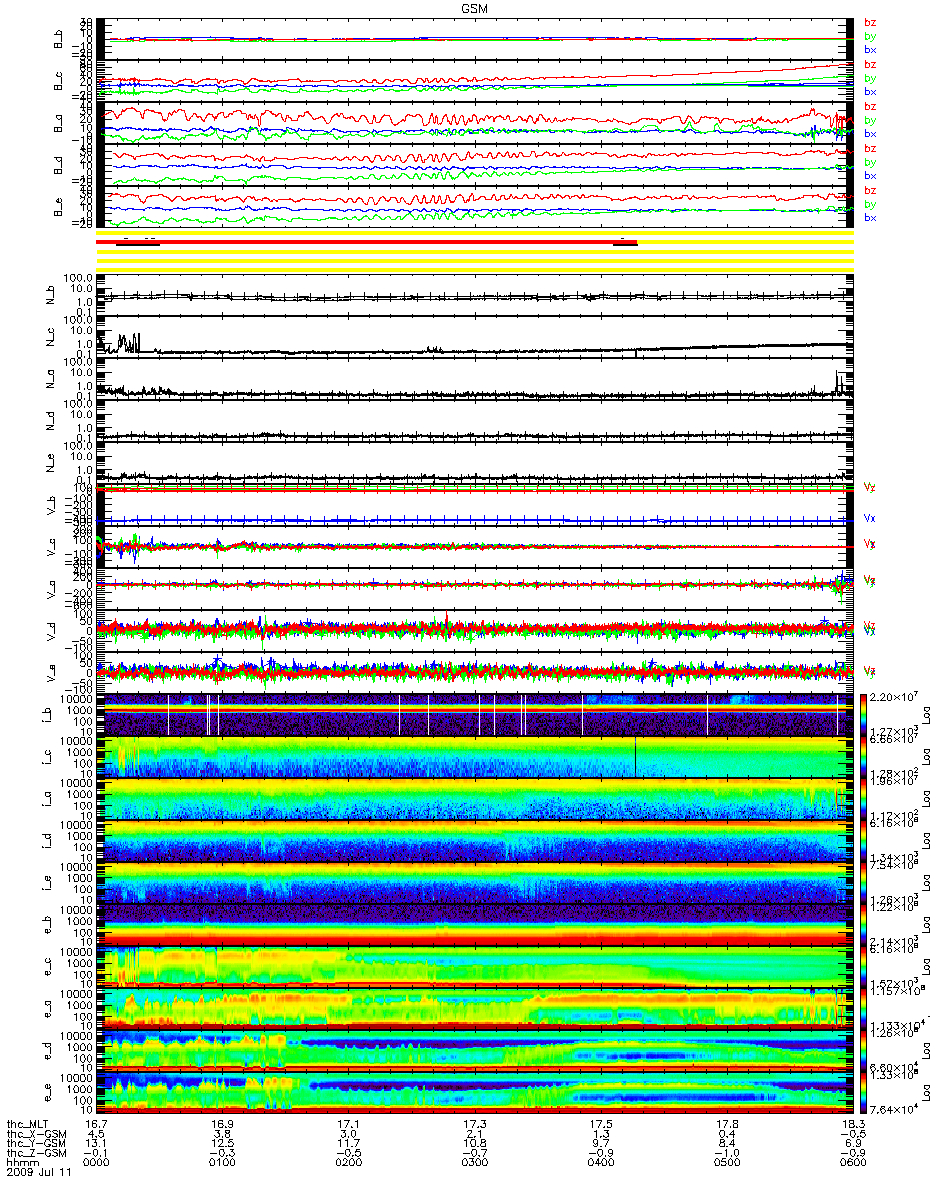930x1200 pixels.
Task: Click the MLT value 17.5
Action: pyautogui.click(x=600, y=1125)
